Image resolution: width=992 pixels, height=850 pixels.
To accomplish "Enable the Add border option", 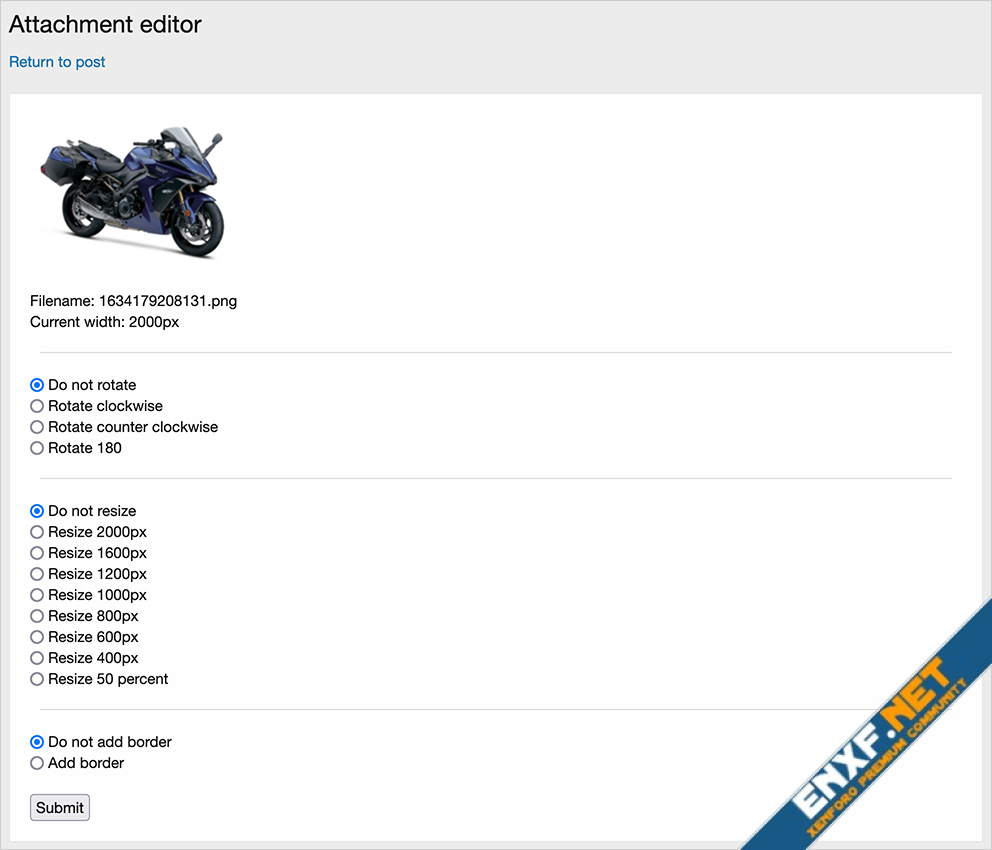I will pyautogui.click(x=37, y=763).
